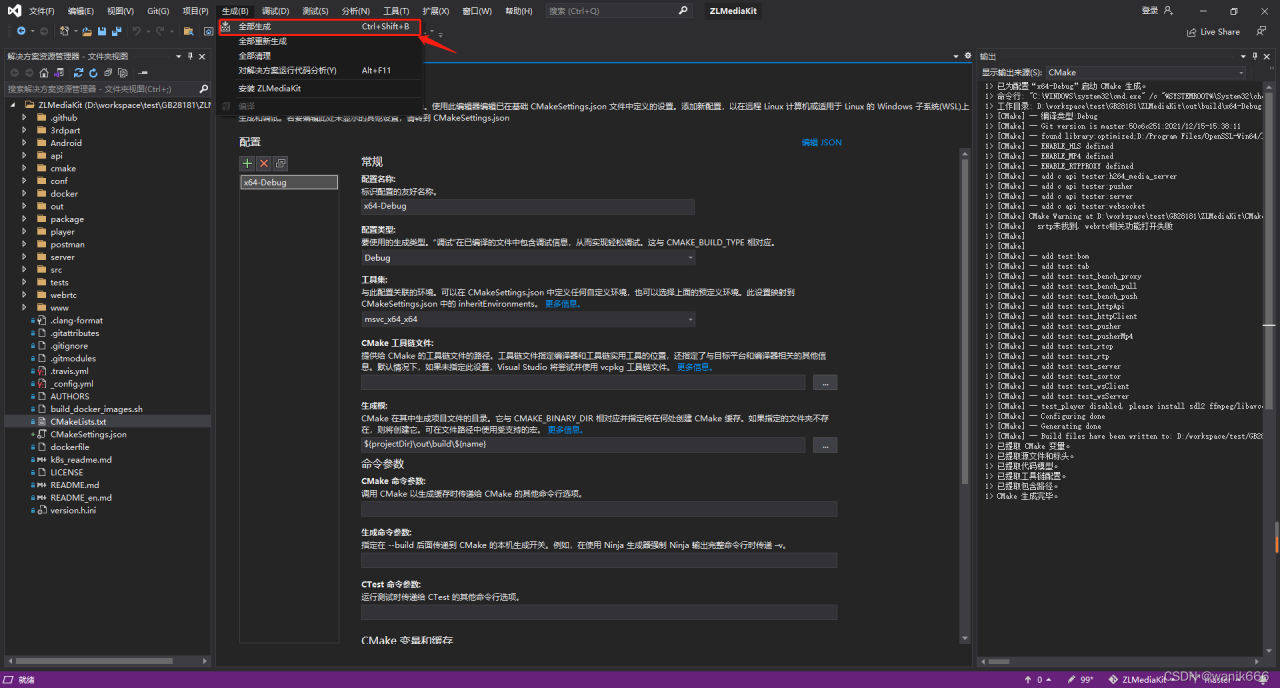The height and width of the screenshot is (688, 1280).
Task: Expand the .github folder
Action: (25, 117)
